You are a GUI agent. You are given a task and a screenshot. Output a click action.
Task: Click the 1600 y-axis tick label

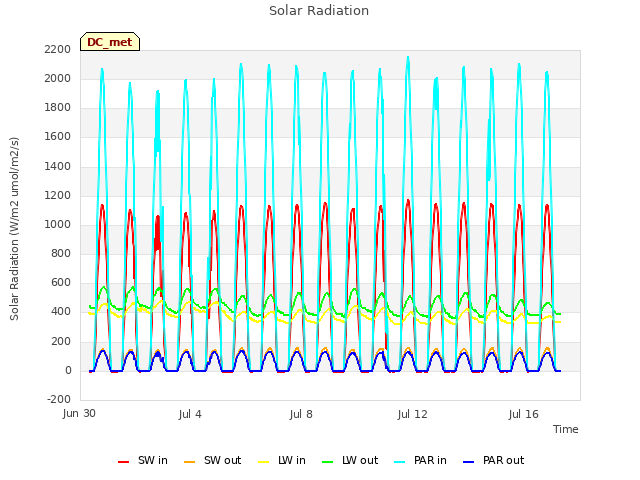coord(58,137)
